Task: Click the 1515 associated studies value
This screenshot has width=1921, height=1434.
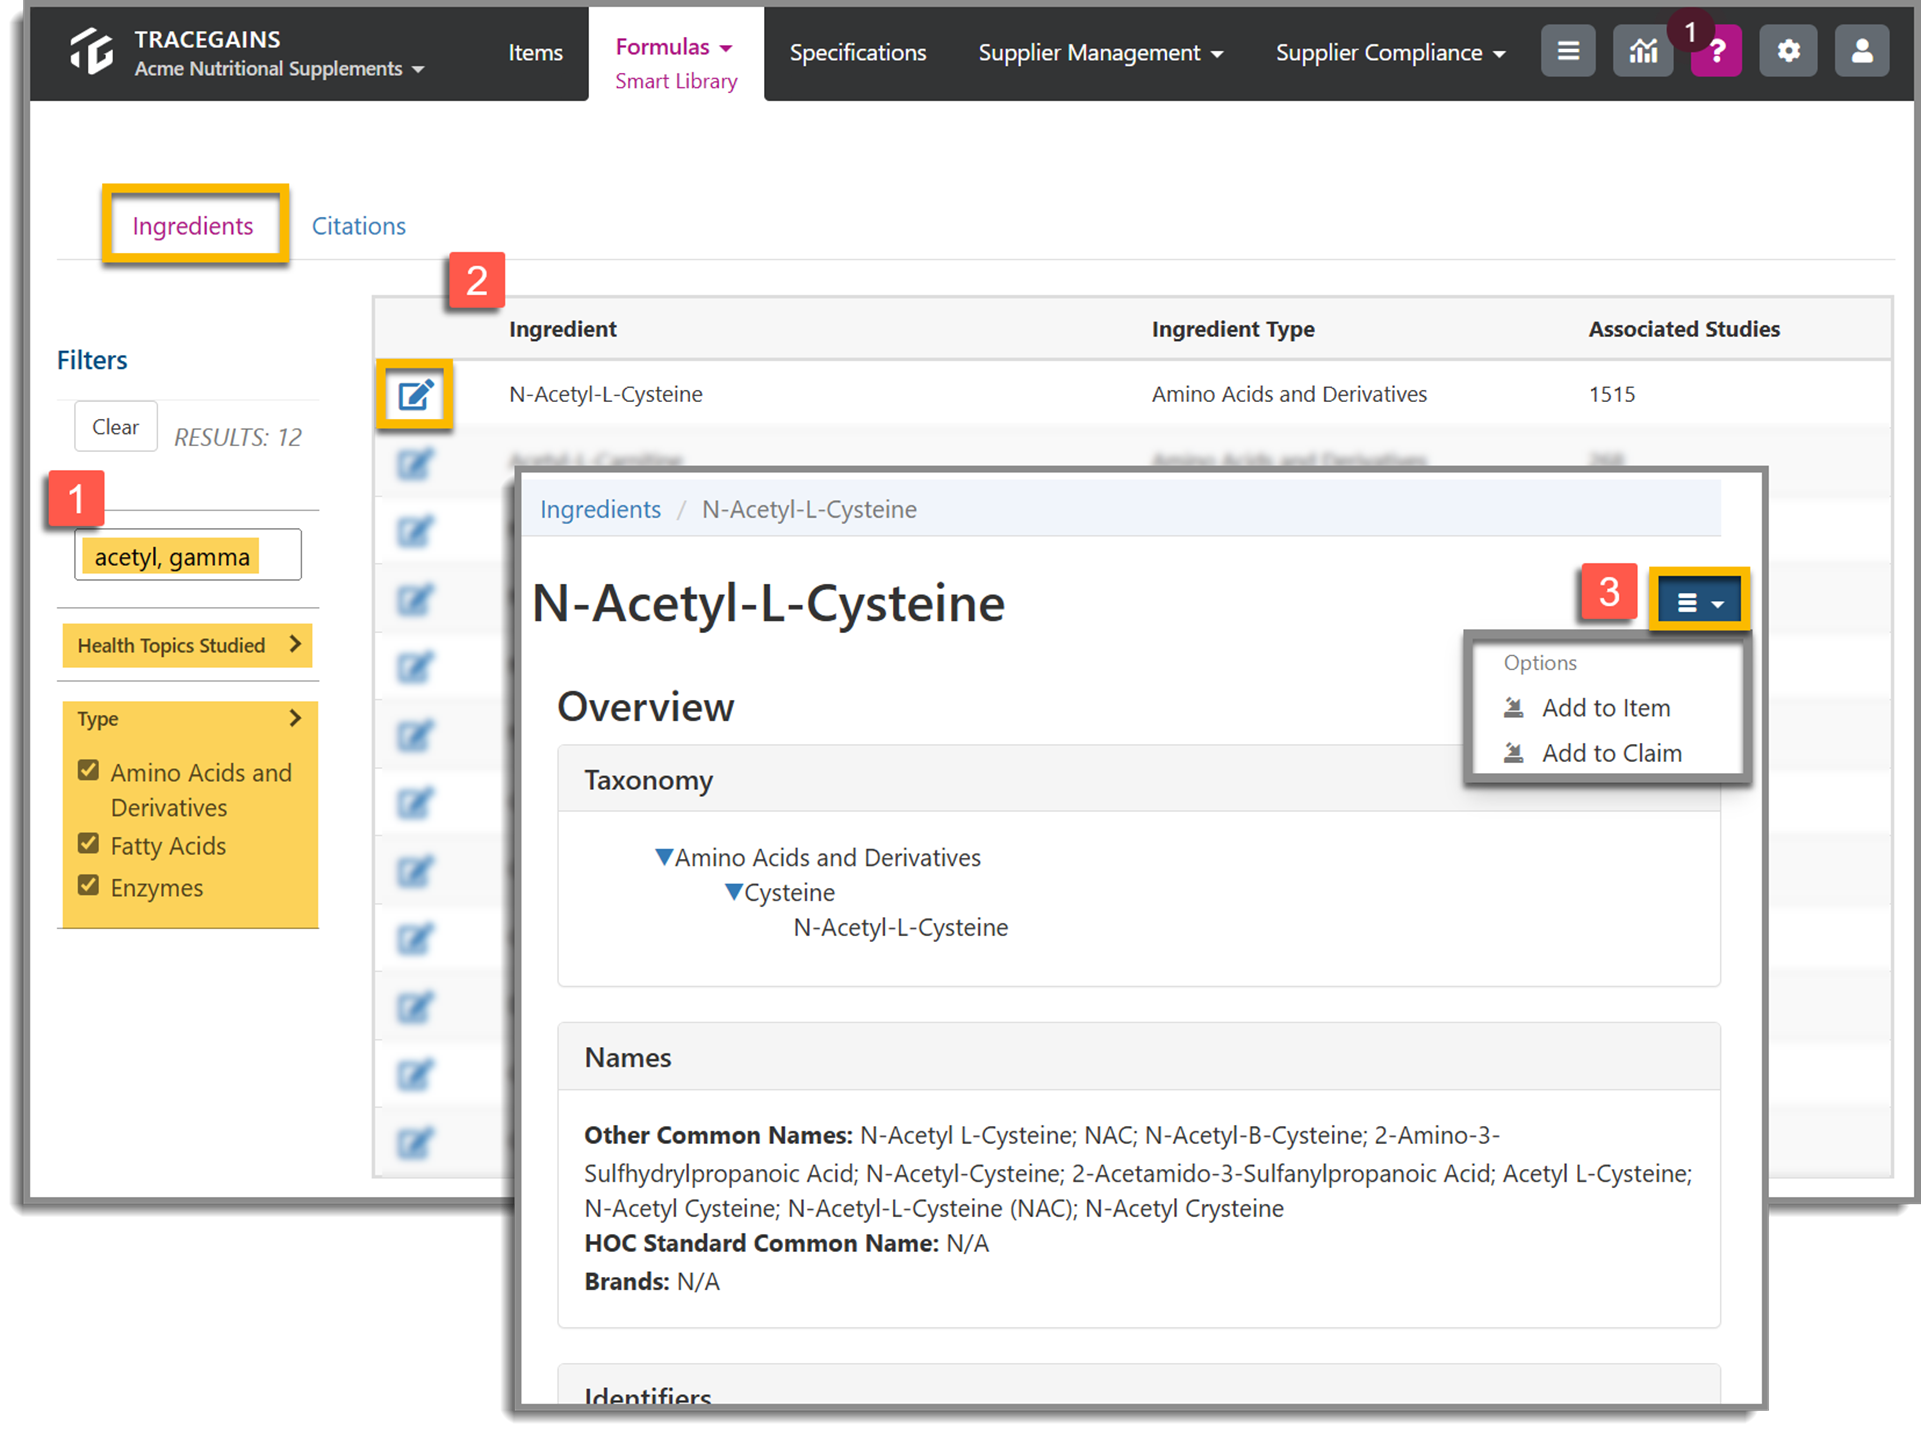Action: coord(1612,394)
